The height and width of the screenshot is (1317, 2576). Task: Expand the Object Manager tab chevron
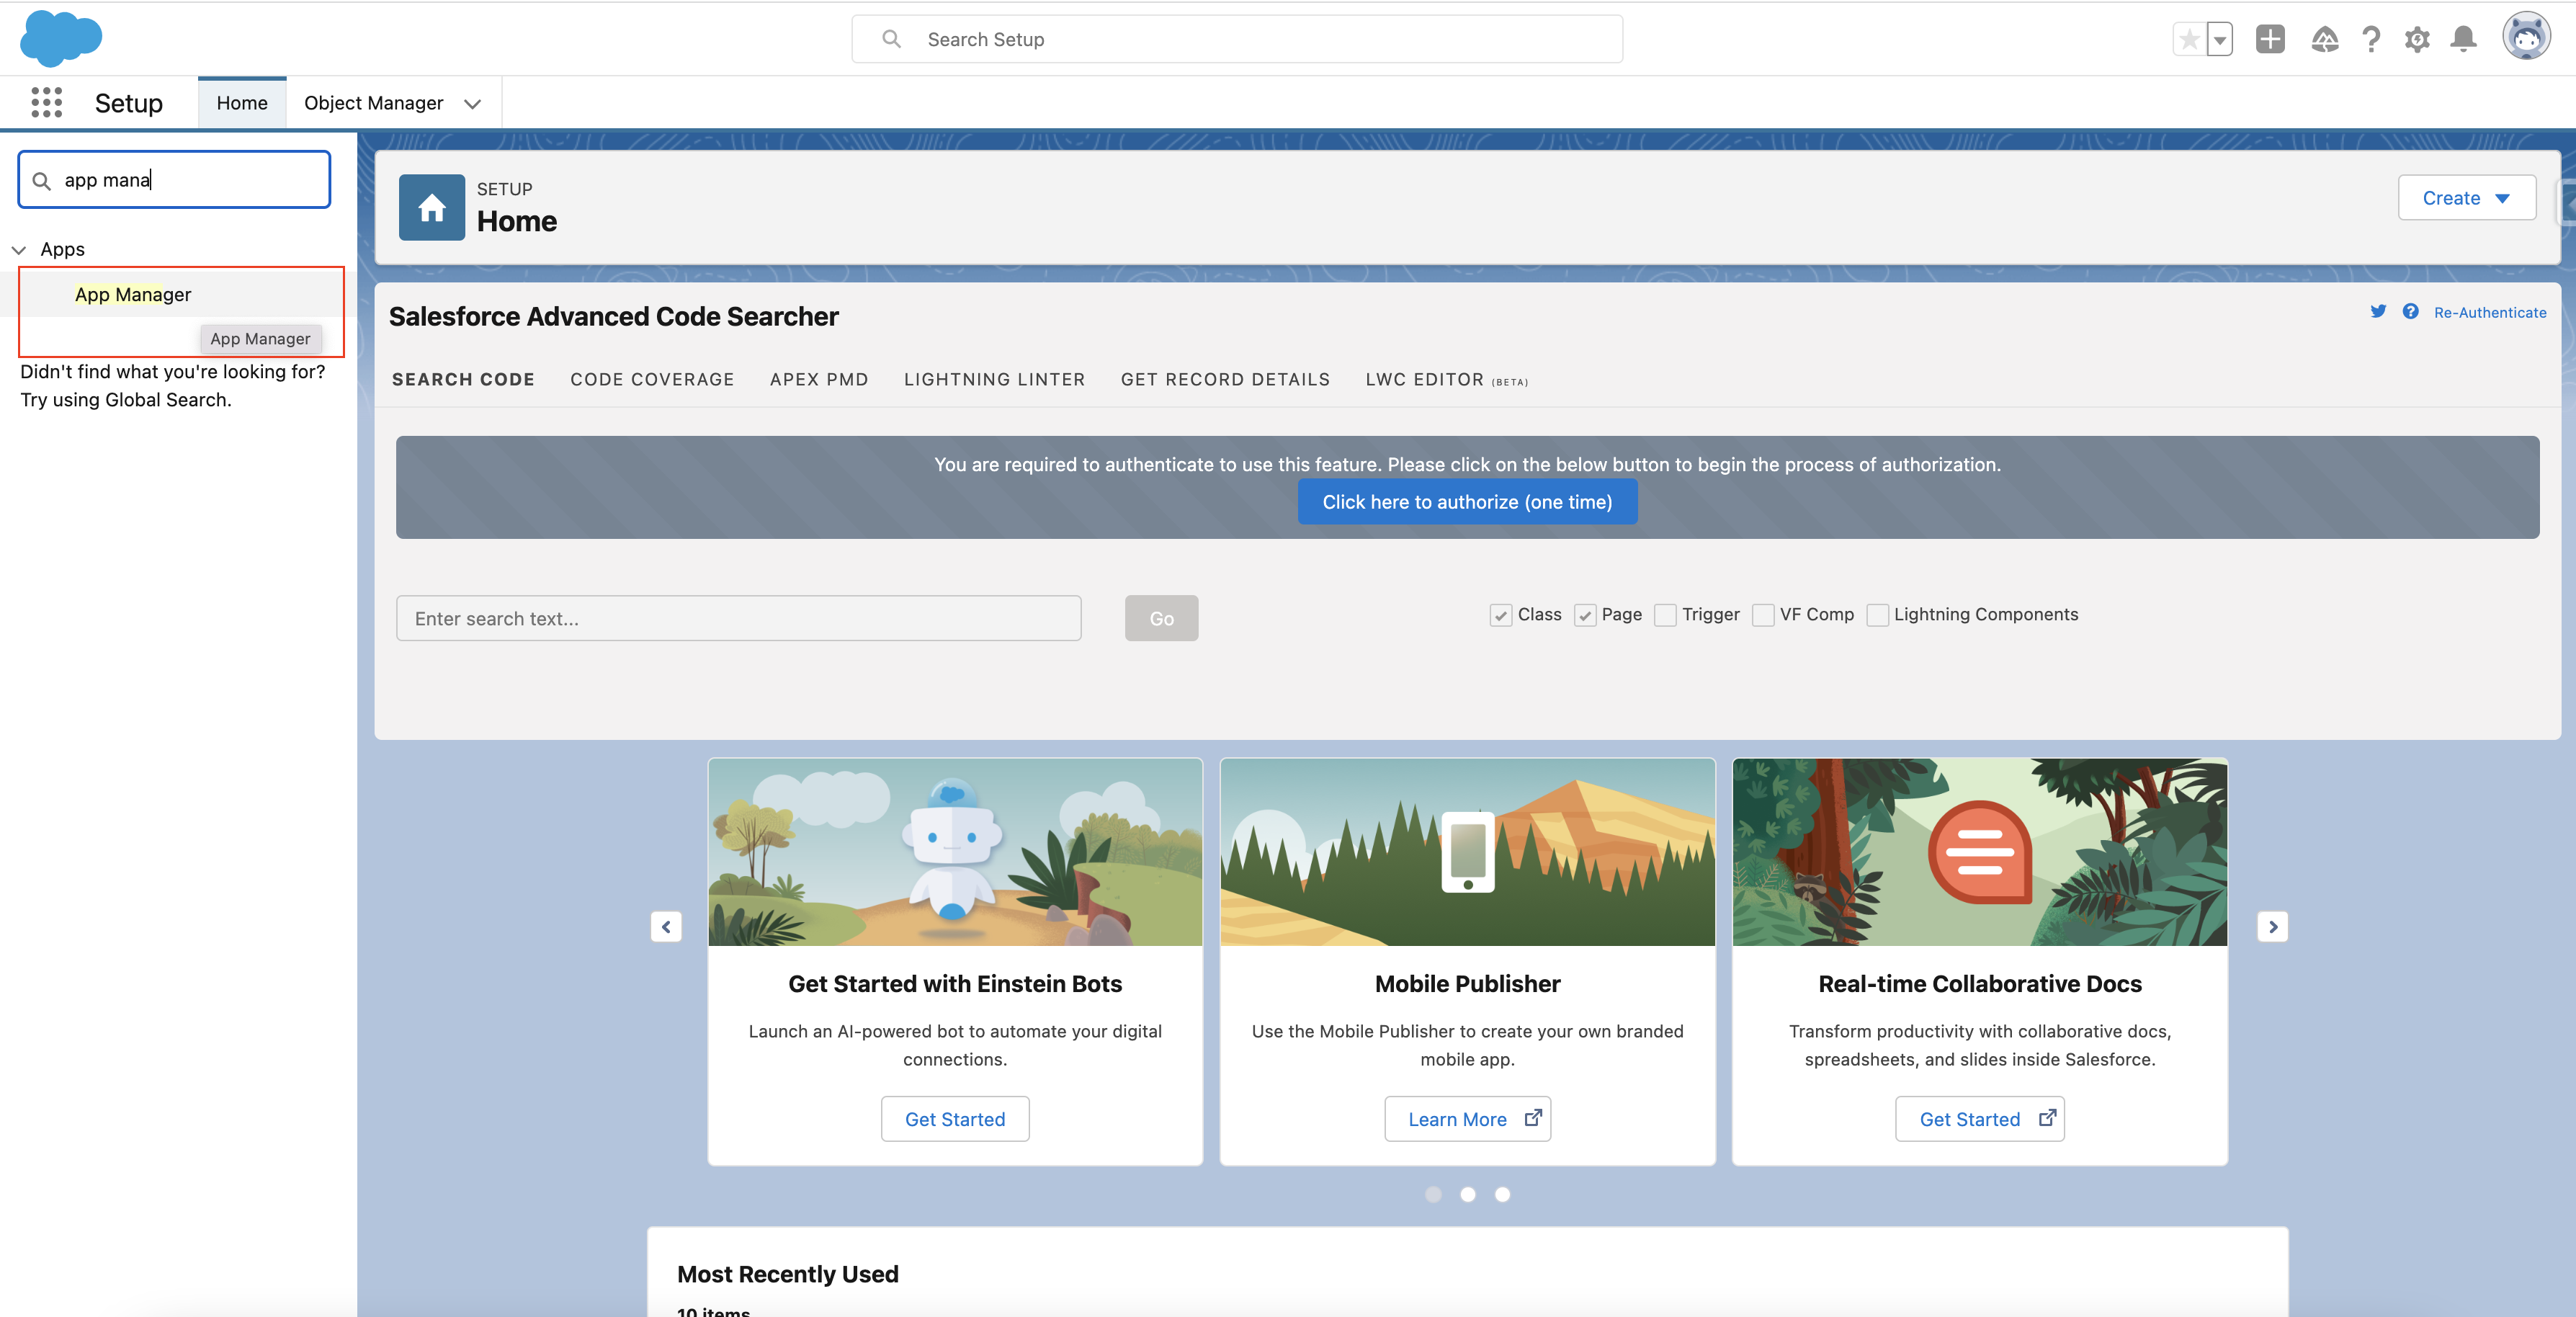click(x=473, y=104)
